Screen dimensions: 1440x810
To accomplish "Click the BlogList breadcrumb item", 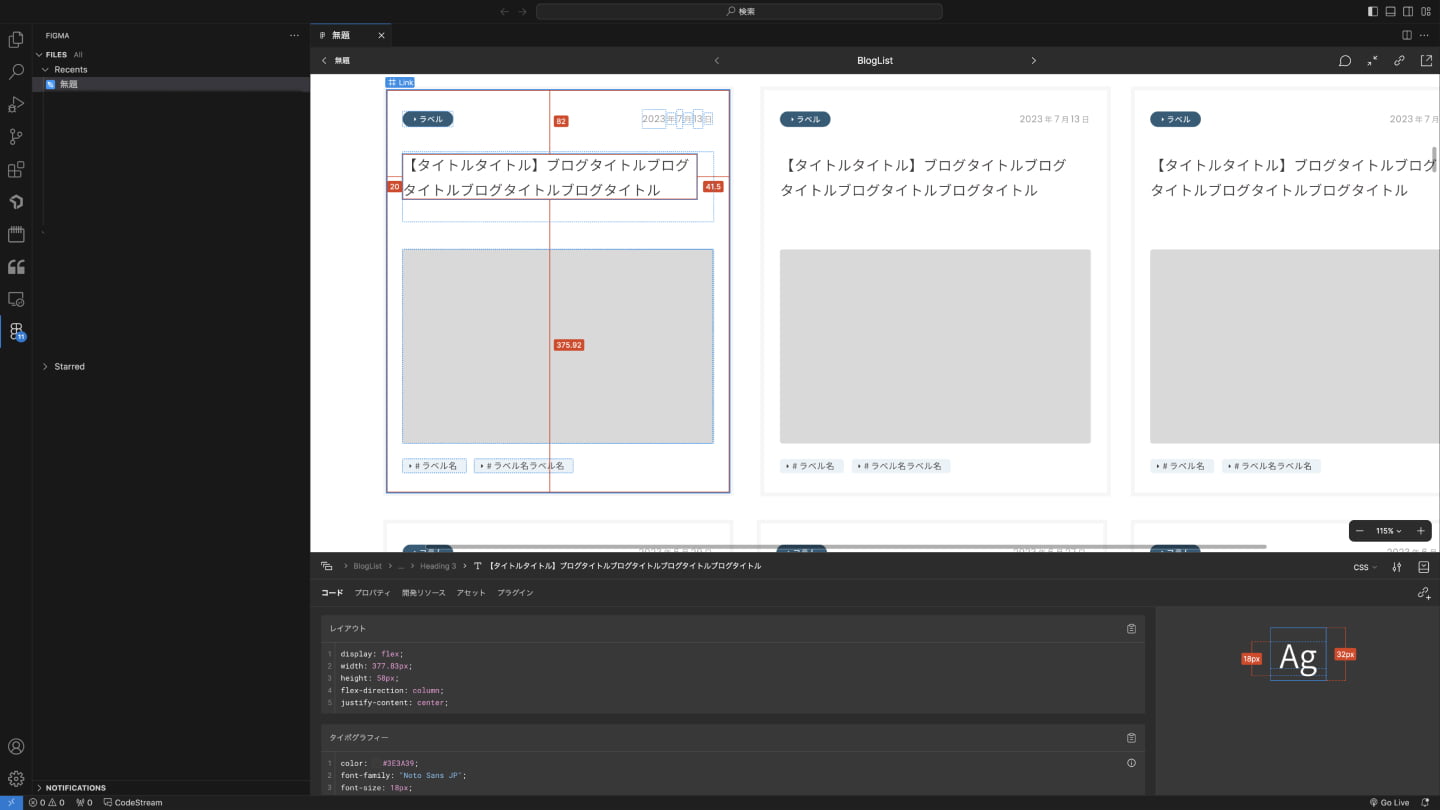I will pyautogui.click(x=367, y=566).
